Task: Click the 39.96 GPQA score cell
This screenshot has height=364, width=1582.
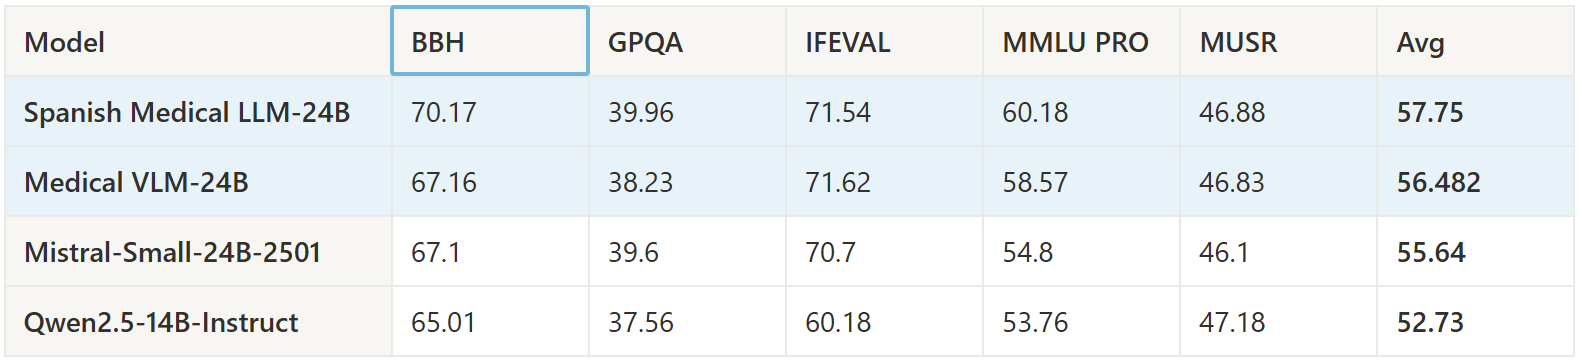Action: pos(687,112)
